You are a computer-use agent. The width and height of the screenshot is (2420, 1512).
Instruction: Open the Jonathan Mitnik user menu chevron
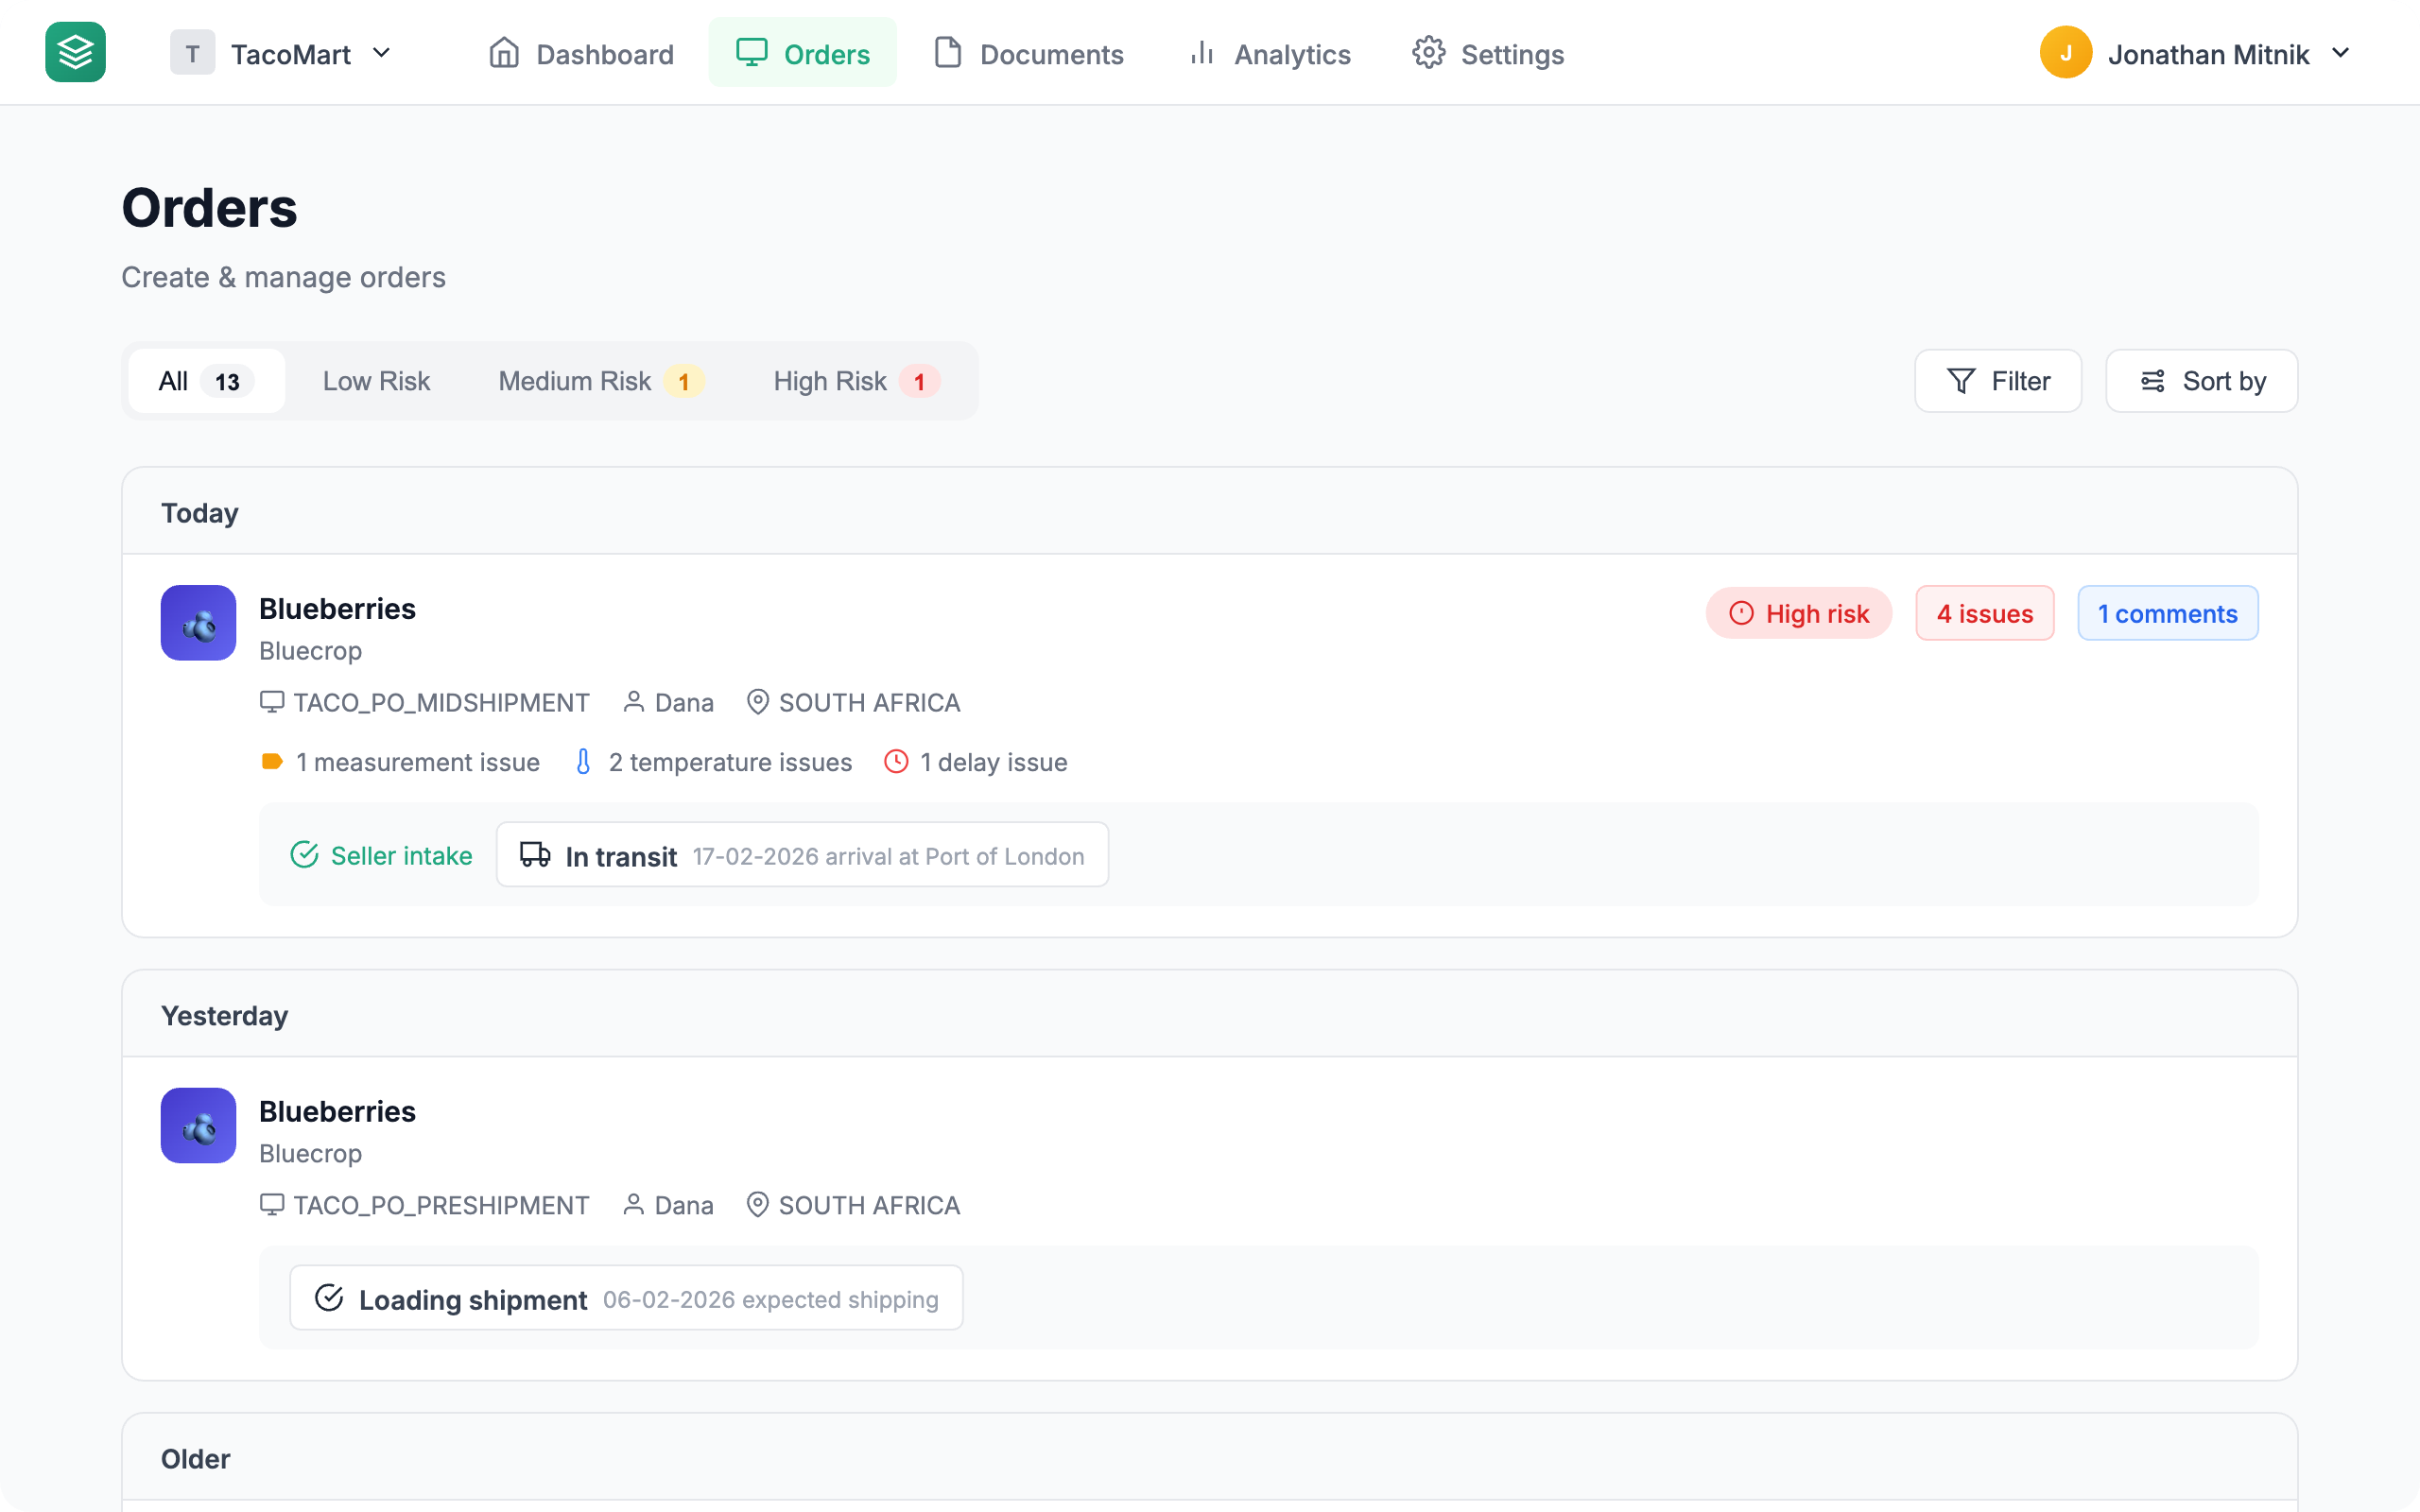coord(2341,53)
